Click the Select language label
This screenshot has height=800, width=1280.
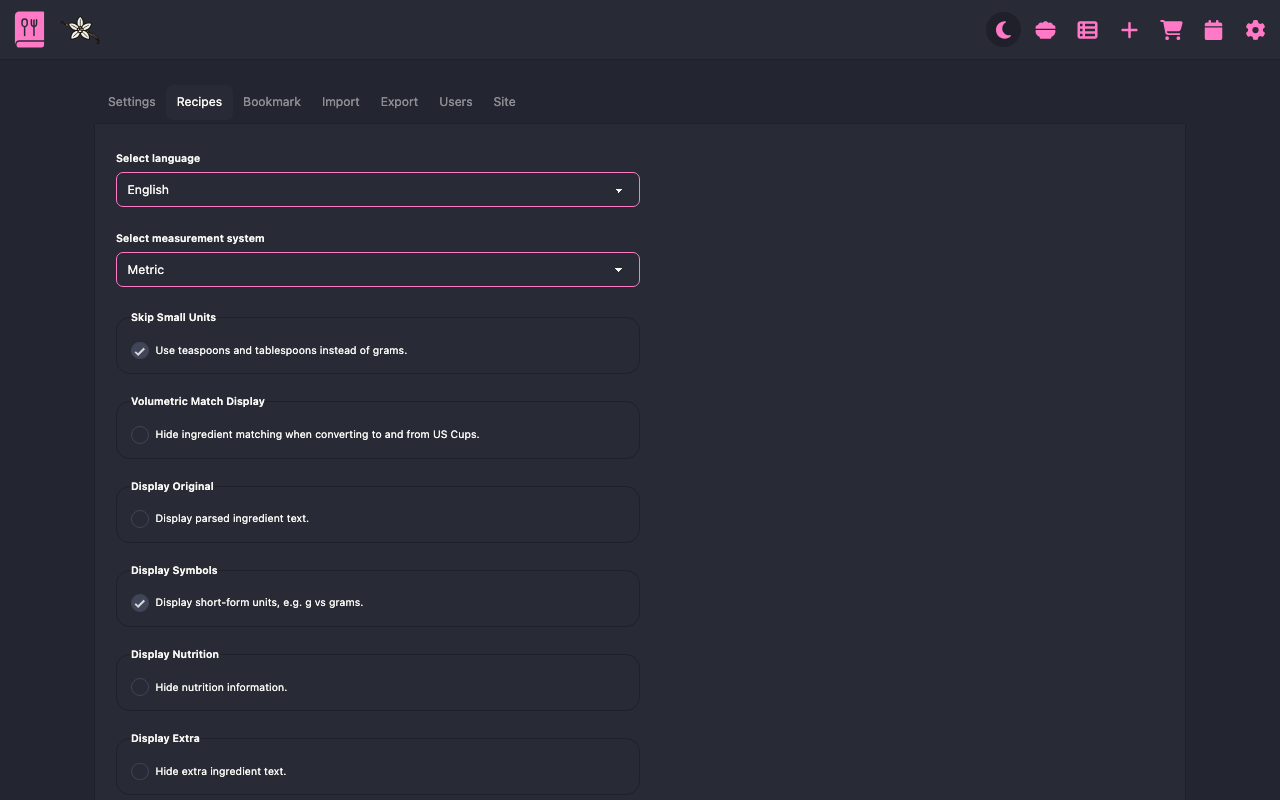tap(158, 158)
